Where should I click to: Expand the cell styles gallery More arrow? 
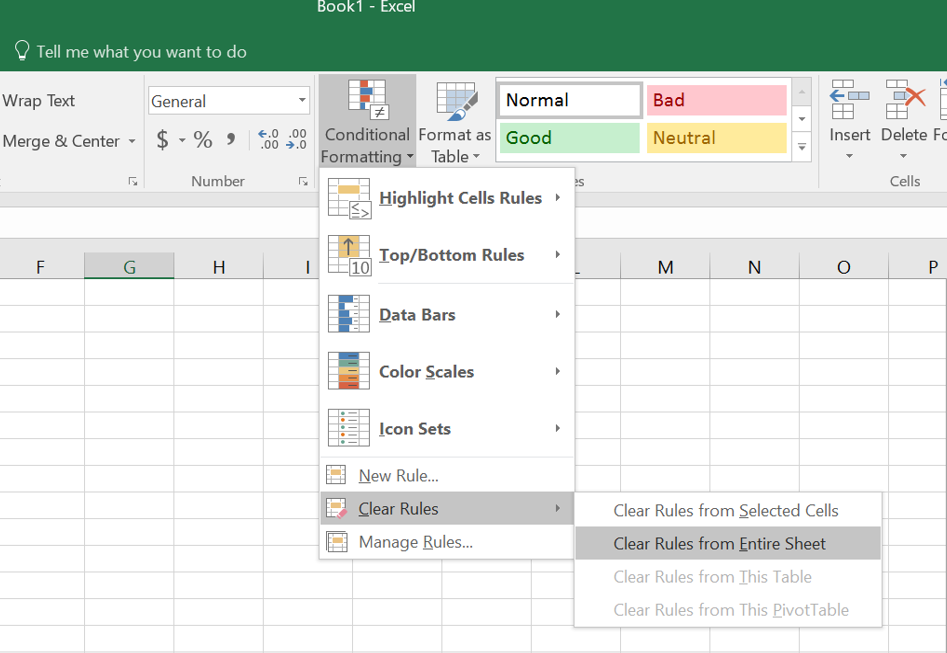[801, 147]
